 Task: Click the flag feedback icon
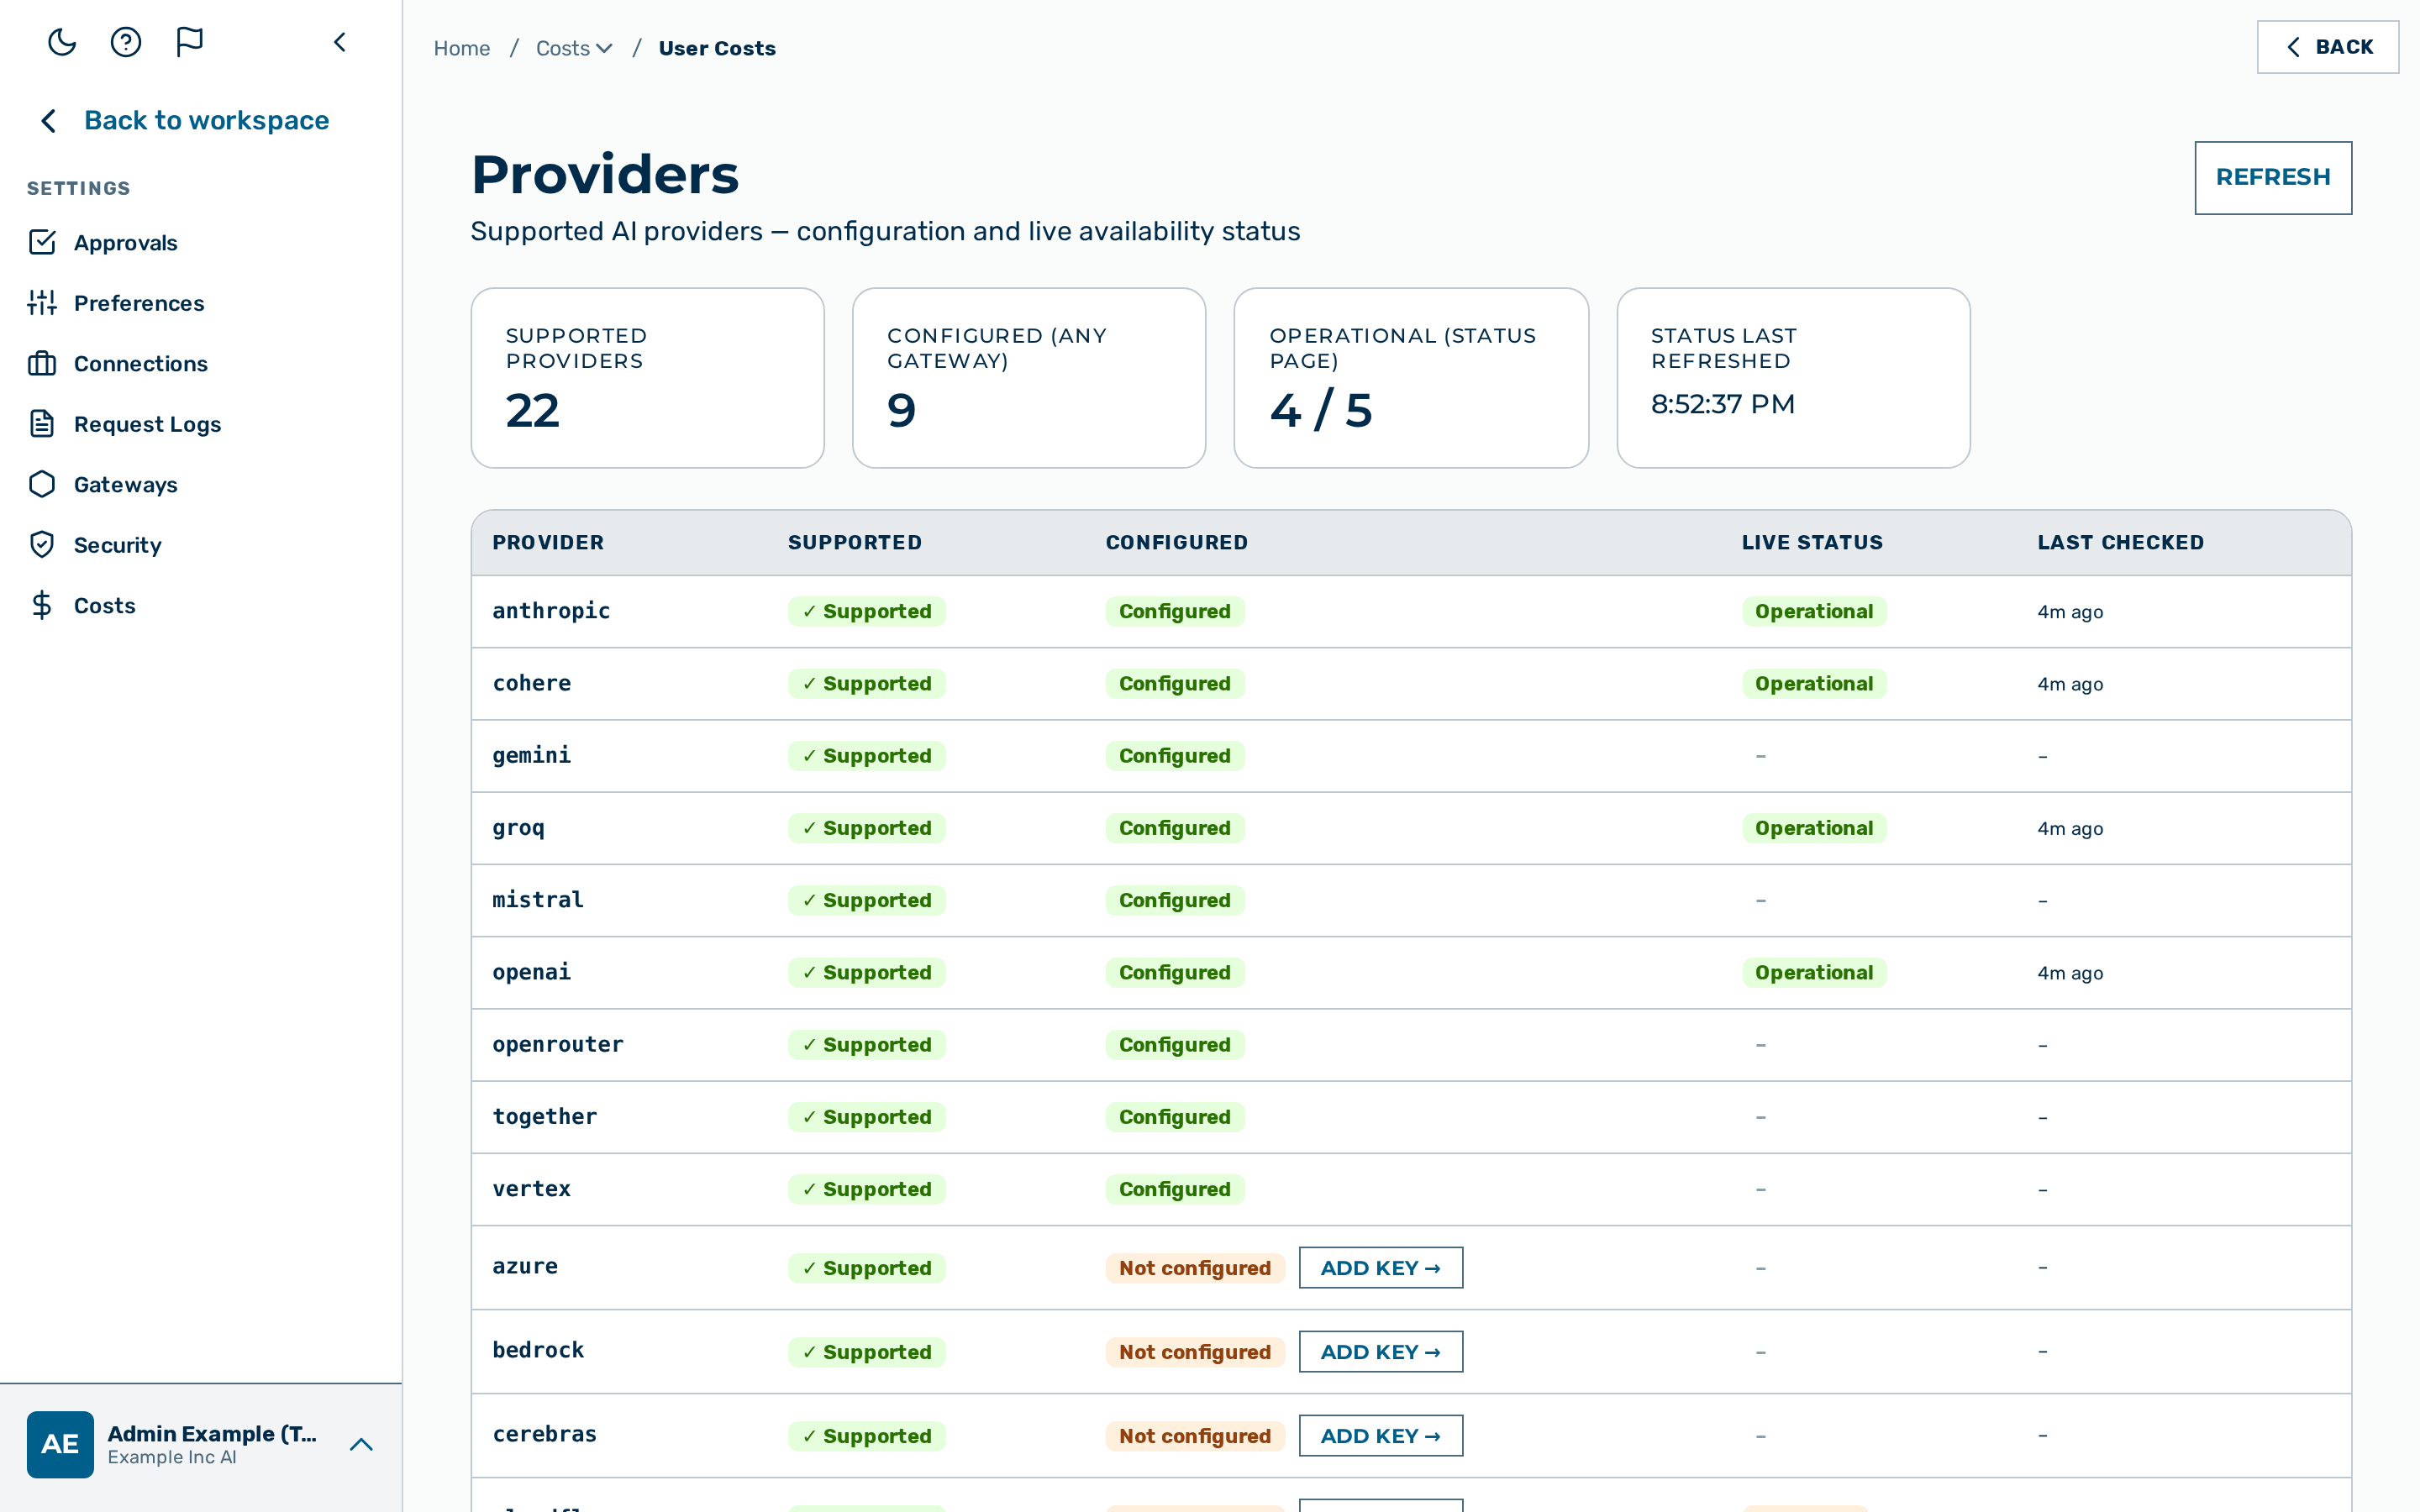point(189,42)
